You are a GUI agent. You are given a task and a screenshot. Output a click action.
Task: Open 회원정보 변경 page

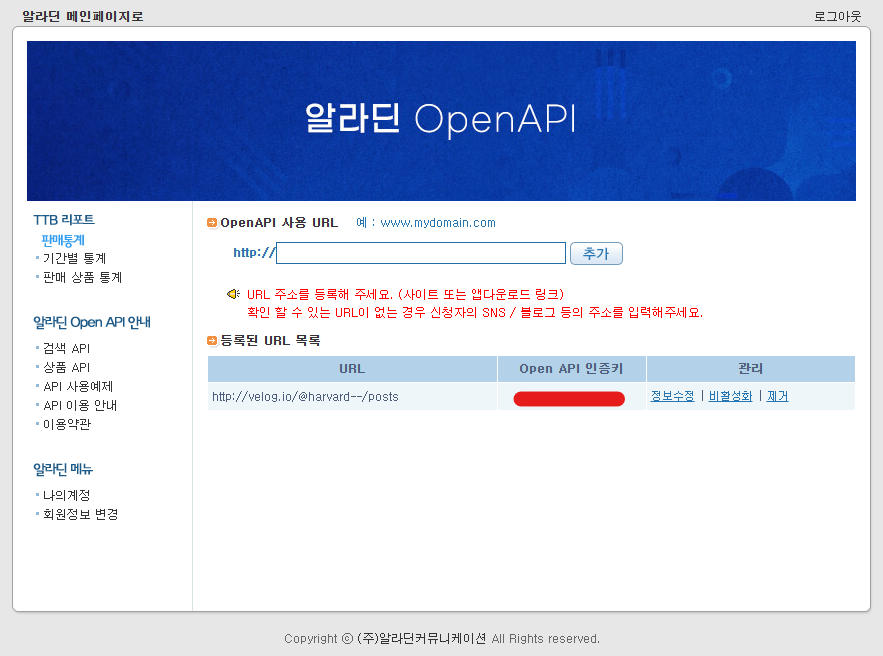pyautogui.click(x=81, y=514)
